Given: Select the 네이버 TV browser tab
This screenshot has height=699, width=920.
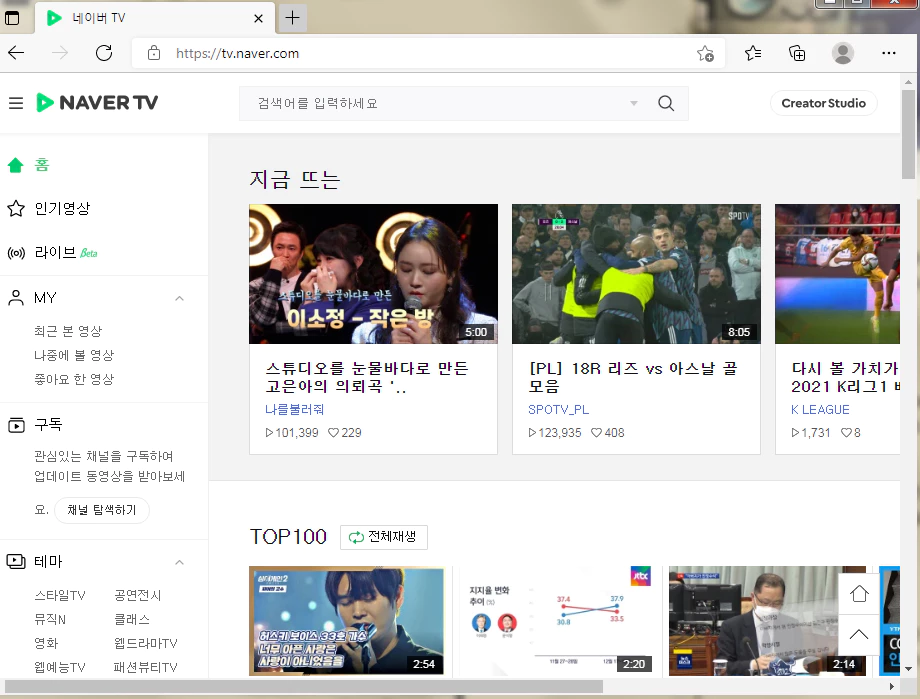Looking at the screenshot, I should coord(155,18).
